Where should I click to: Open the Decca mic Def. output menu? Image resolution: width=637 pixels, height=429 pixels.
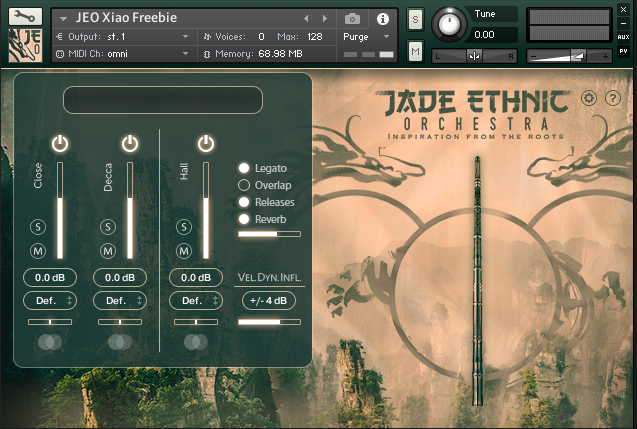[120, 301]
